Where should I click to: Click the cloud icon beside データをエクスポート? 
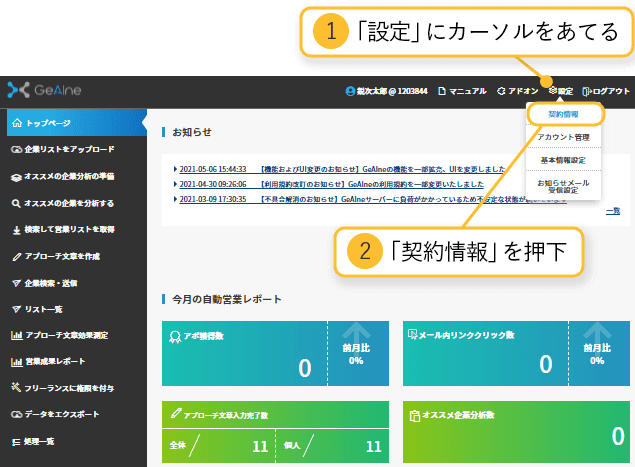pos(16,414)
